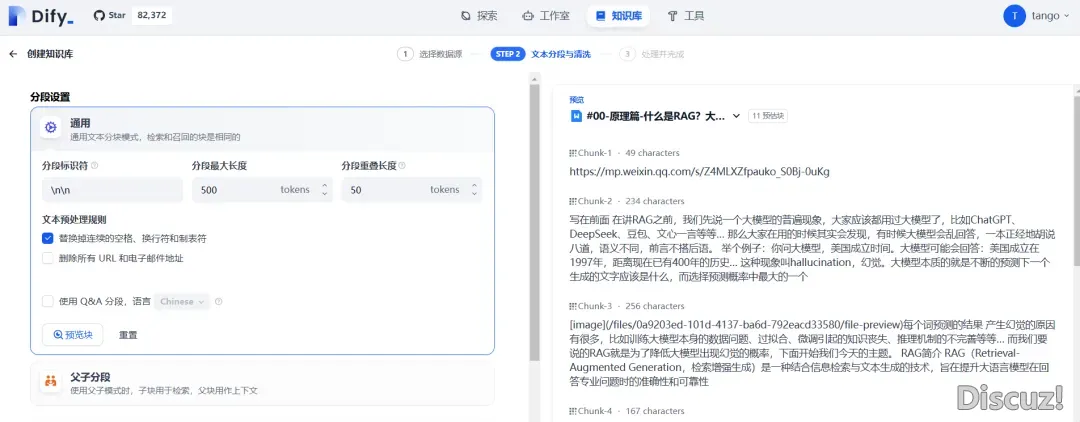Viewport: 1080px width, 422px height.
Task: Click the 预览块 button
Action: 72,335
